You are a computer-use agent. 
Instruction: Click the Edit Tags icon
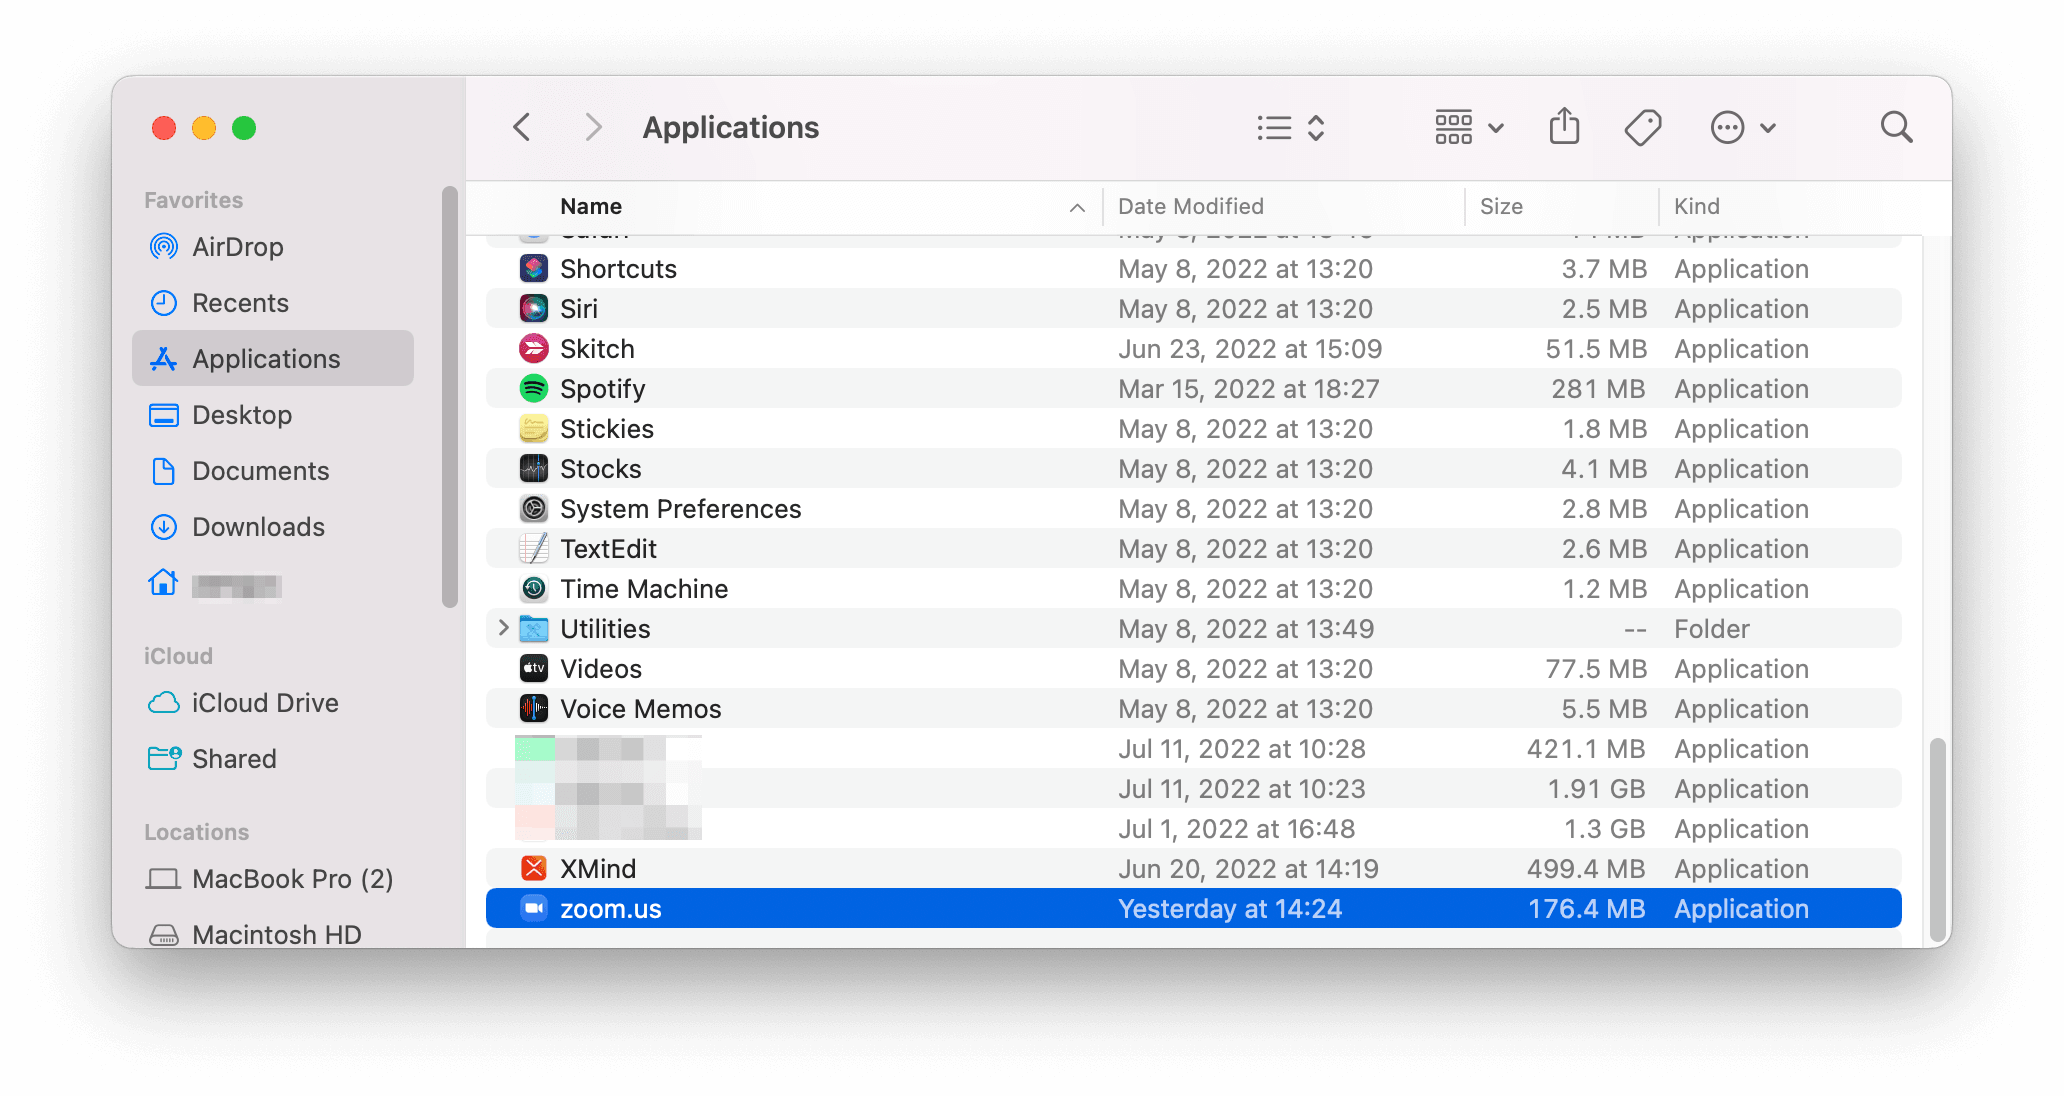pos(1642,128)
